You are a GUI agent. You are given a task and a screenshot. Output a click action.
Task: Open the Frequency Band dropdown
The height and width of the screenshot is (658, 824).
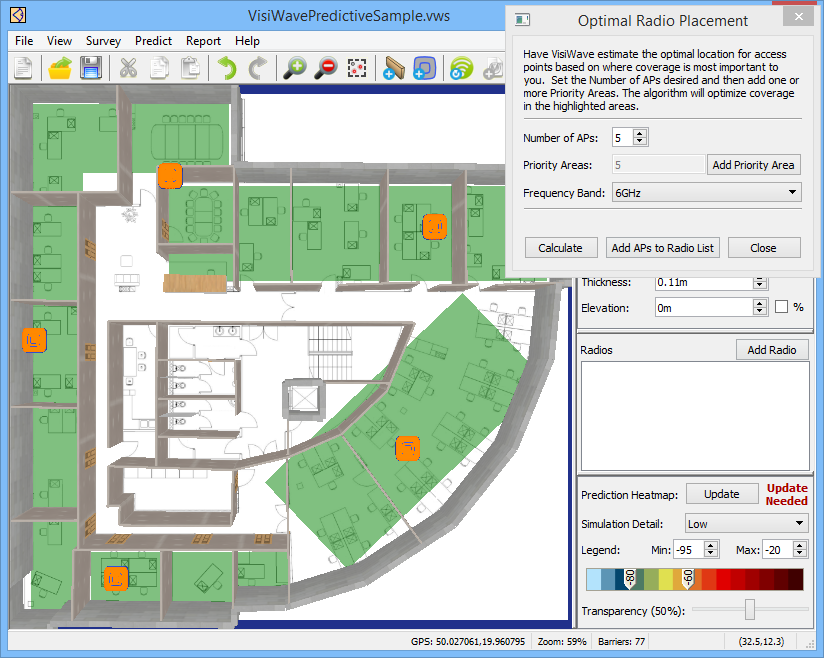click(x=706, y=192)
